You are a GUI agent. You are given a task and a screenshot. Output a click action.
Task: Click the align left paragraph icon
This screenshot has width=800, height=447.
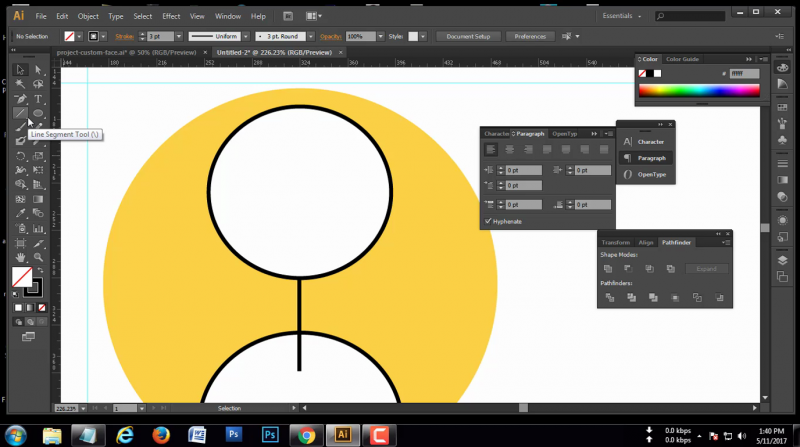click(491, 149)
